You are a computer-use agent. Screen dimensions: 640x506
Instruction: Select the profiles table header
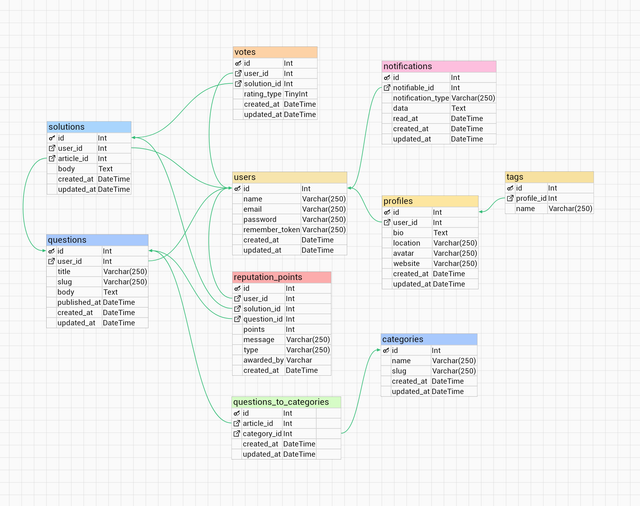pyautogui.click(x=430, y=201)
